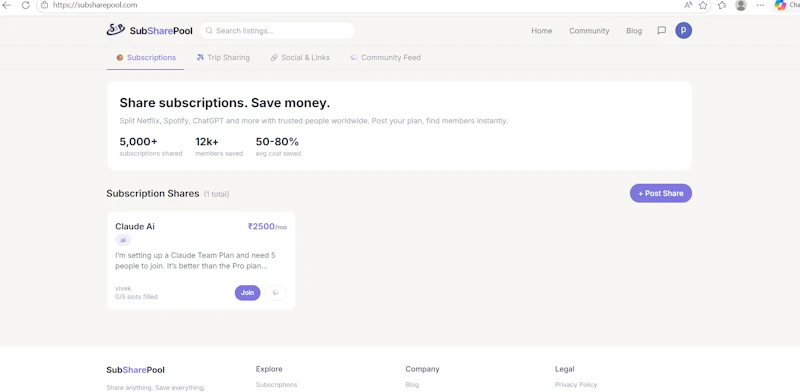Open the Privacy Policy link

click(576, 385)
